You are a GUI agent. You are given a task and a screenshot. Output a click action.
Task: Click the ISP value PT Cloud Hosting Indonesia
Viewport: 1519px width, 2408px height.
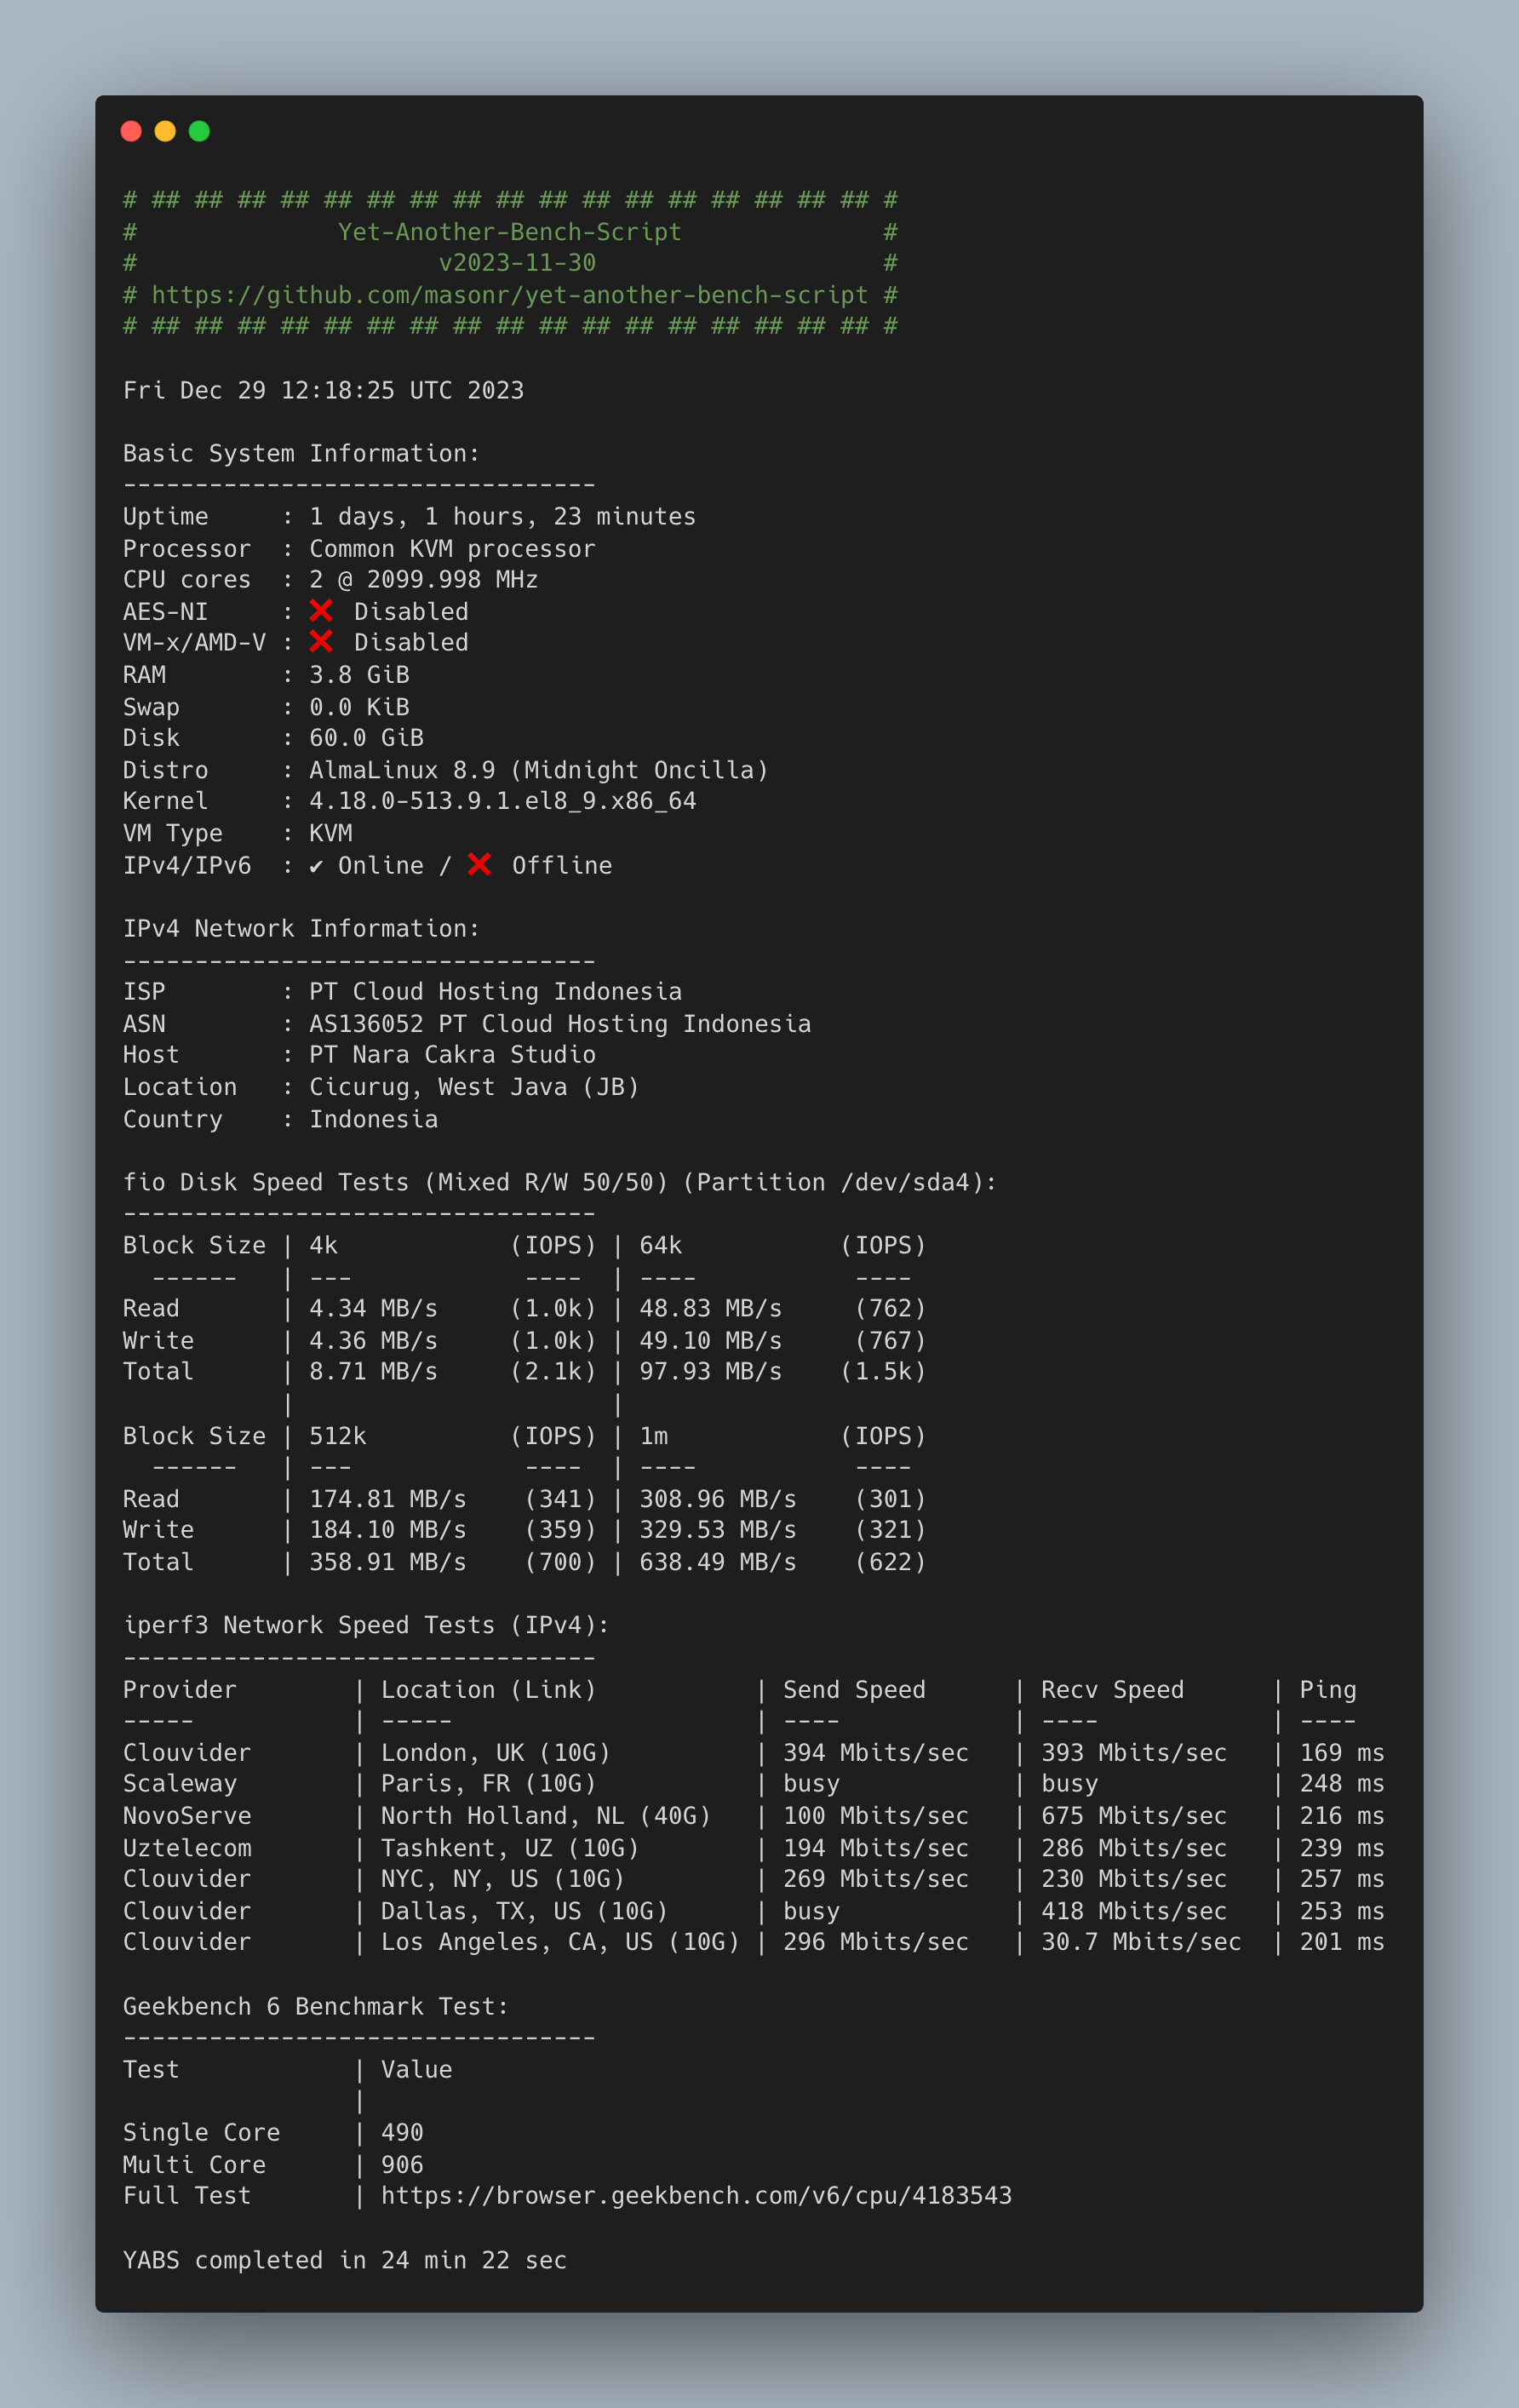(495, 991)
